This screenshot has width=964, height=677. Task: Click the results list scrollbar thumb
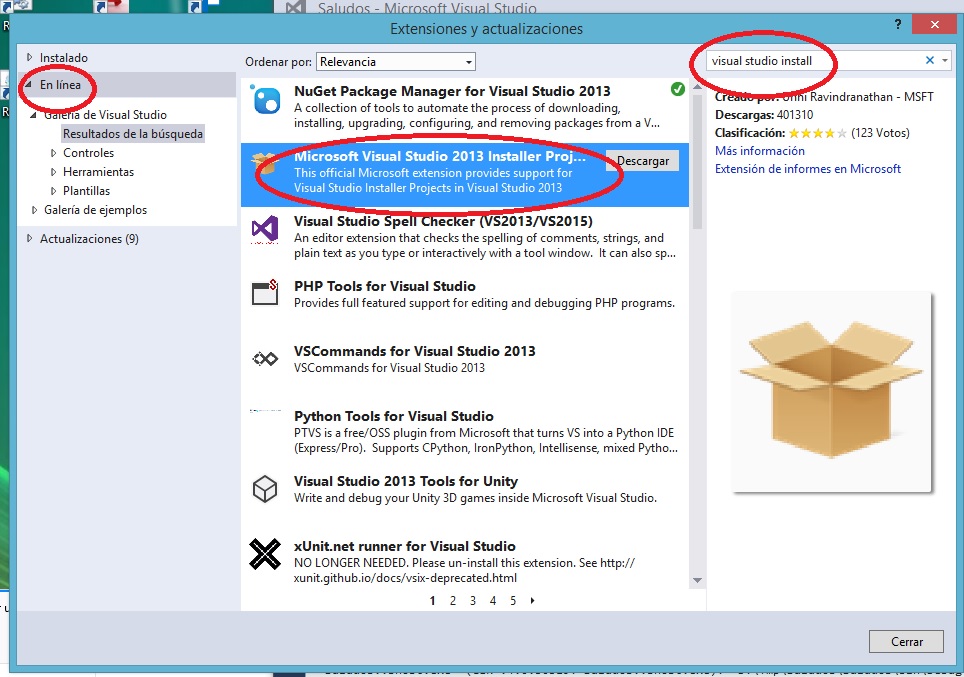point(697,163)
